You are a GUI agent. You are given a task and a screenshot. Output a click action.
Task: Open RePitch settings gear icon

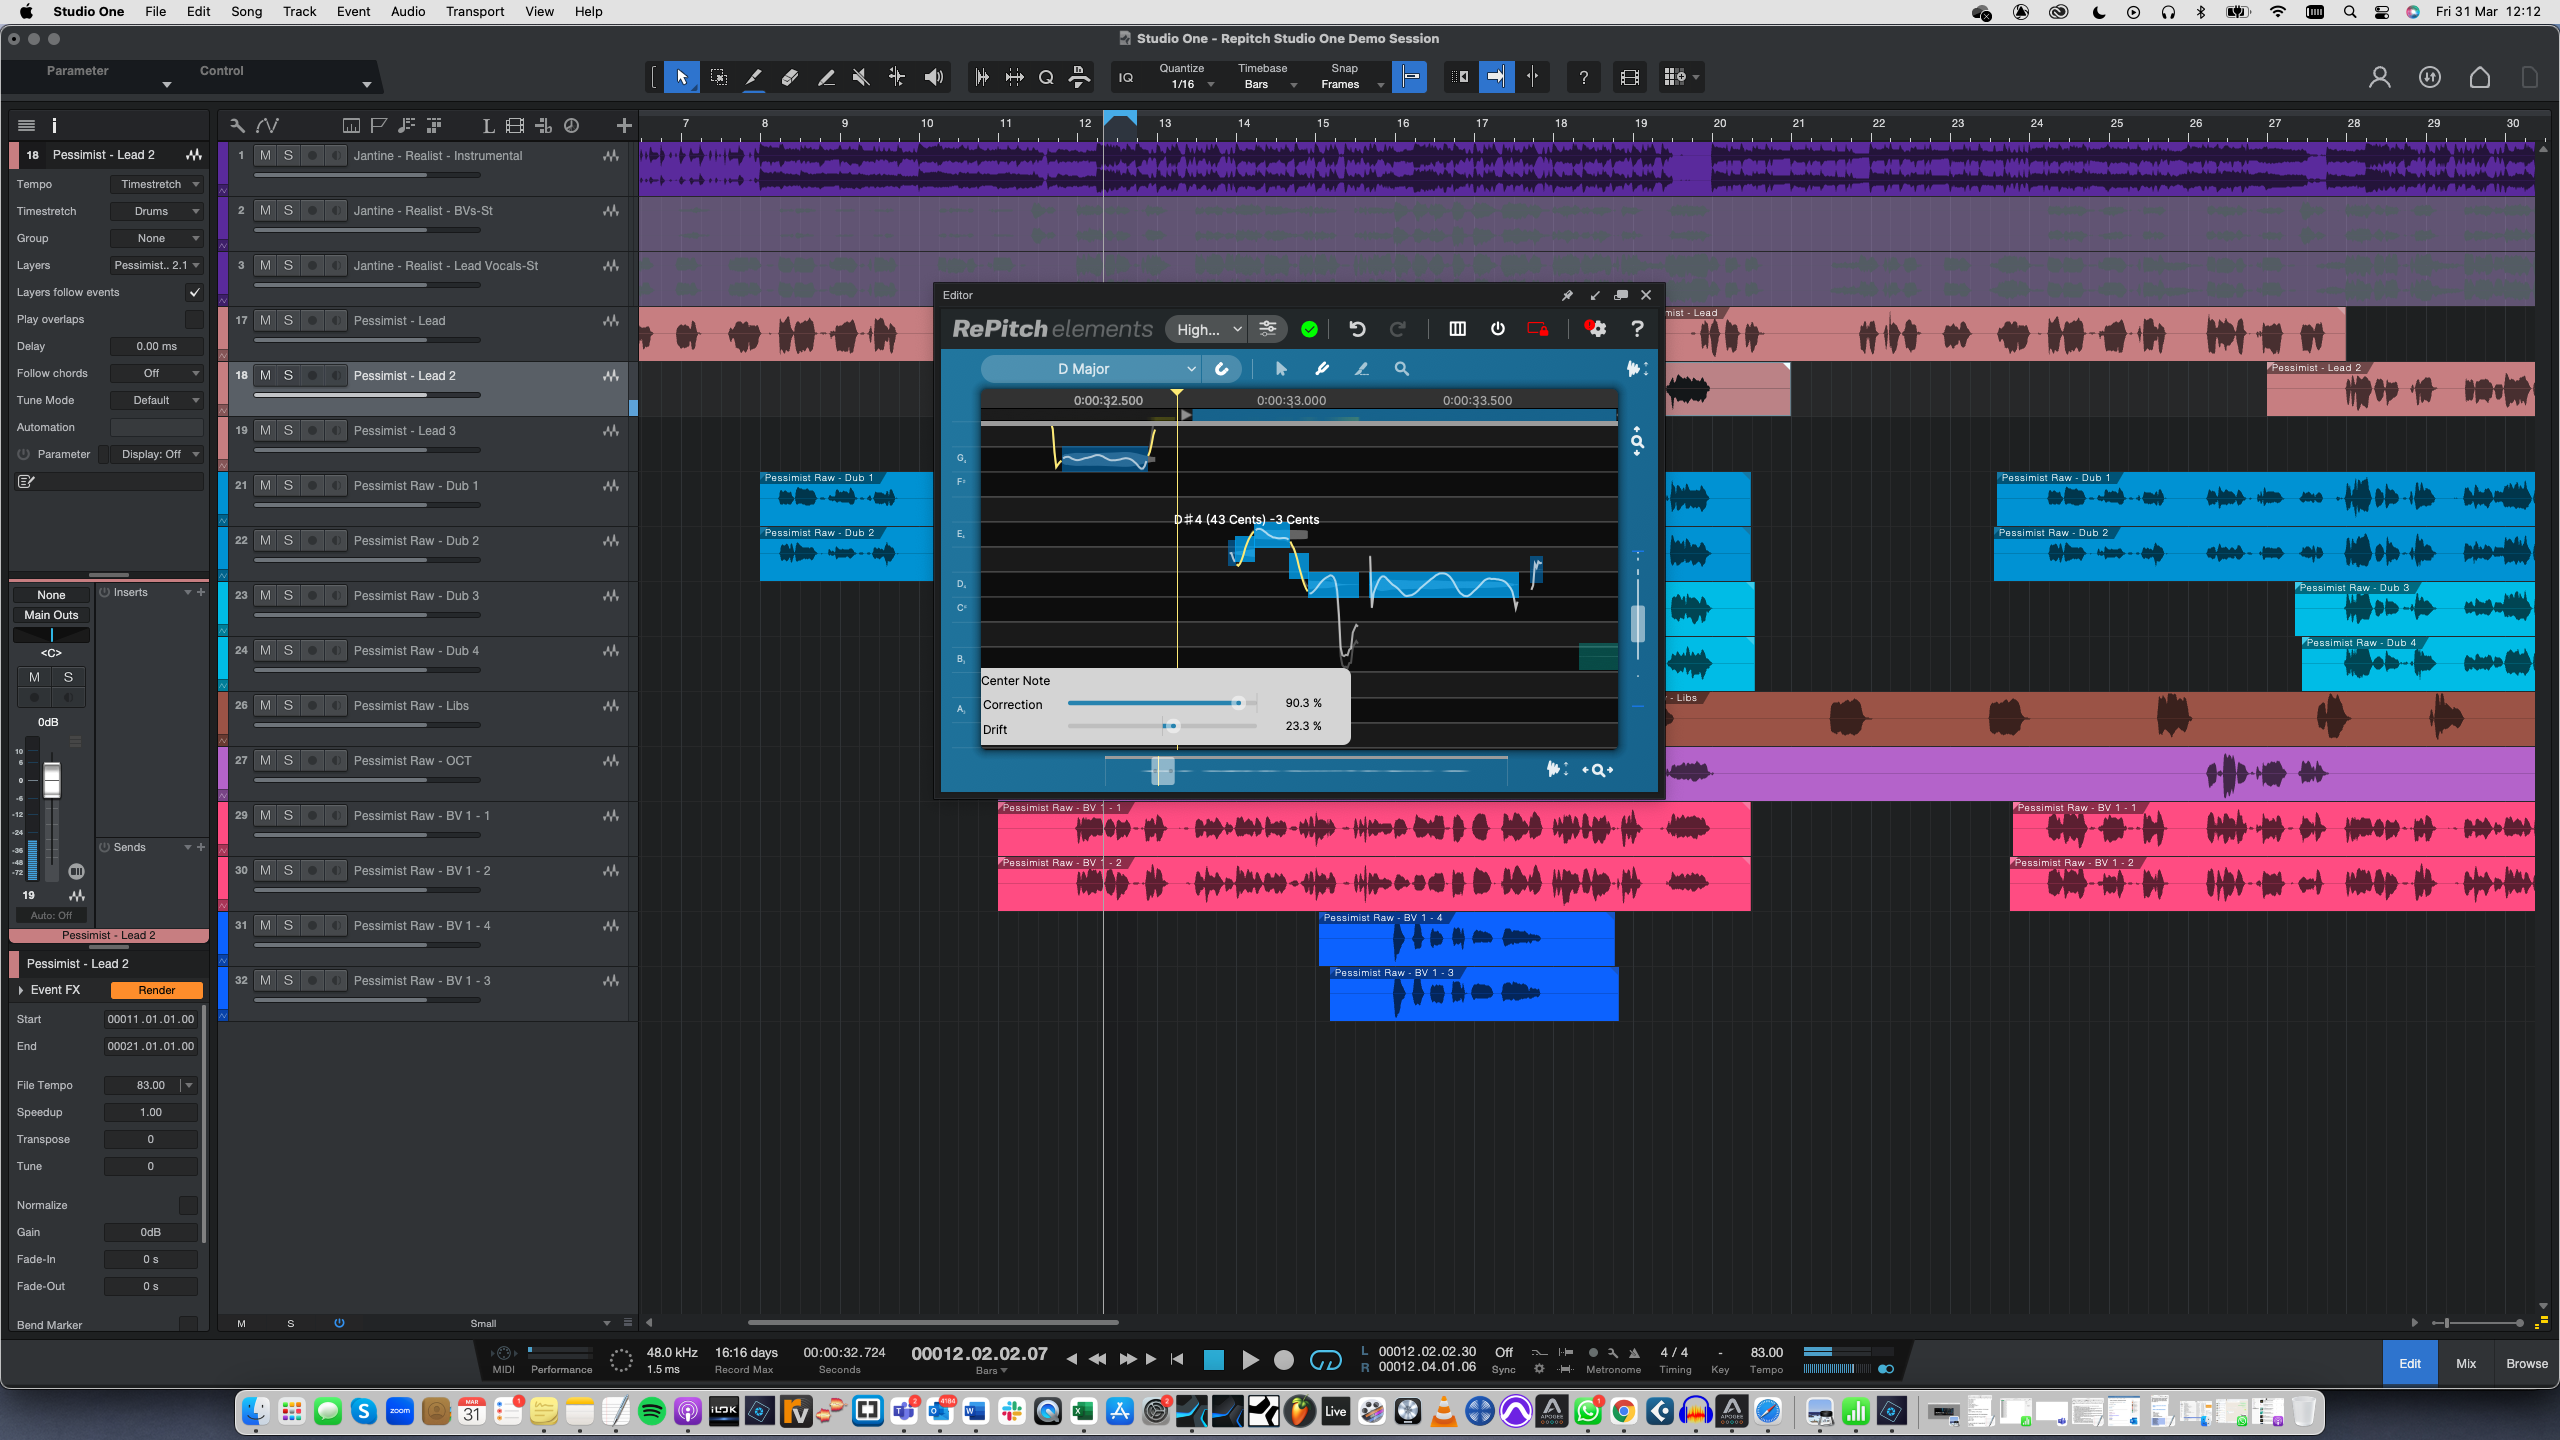coord(1596,329)
